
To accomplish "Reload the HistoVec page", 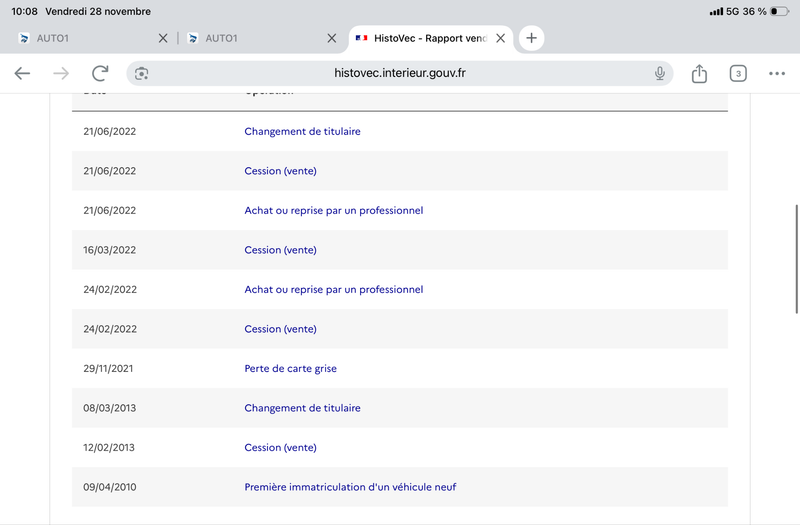I will pyautogui.click(x=100, y=73).
